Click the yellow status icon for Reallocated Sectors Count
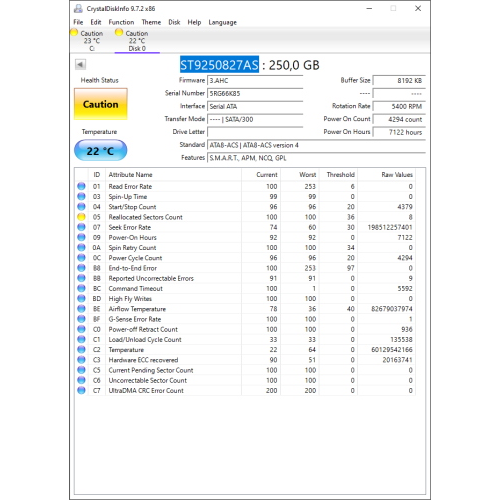Viewport: 500px width, 500px height. pyautogui.click(x=81, y=217)
